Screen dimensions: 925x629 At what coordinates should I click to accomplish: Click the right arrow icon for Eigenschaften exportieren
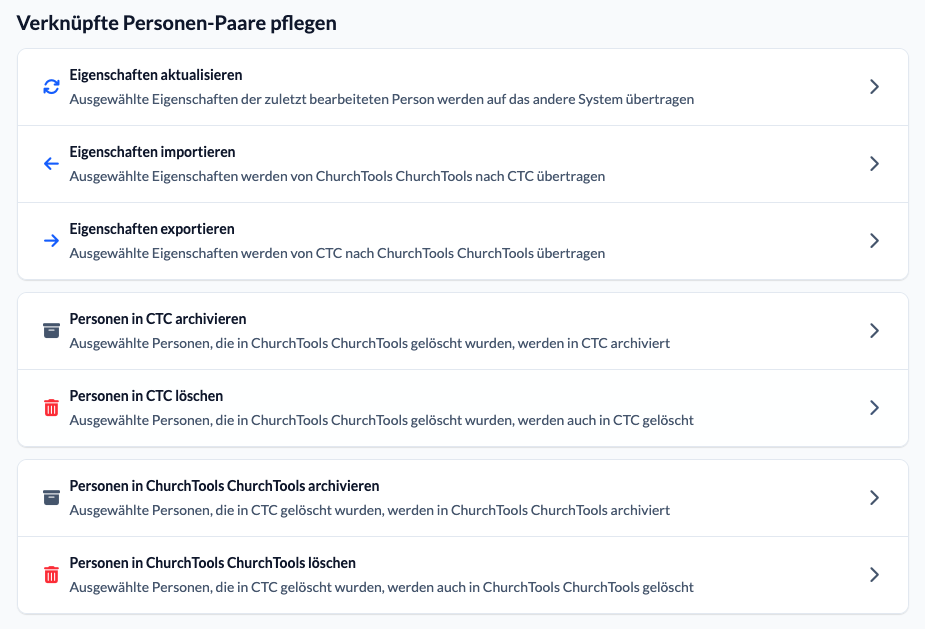pyautogui.click(x=51, y=241)
